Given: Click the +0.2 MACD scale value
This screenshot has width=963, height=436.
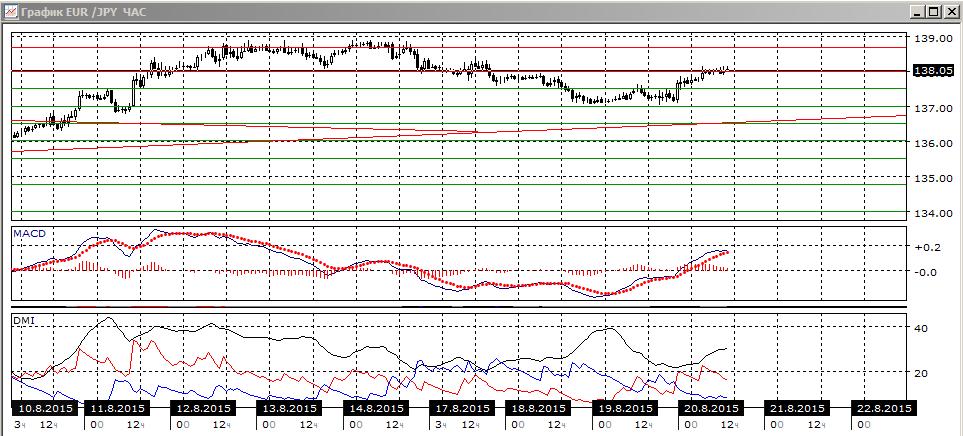Looking at the screenshot, I should [927, 246].
